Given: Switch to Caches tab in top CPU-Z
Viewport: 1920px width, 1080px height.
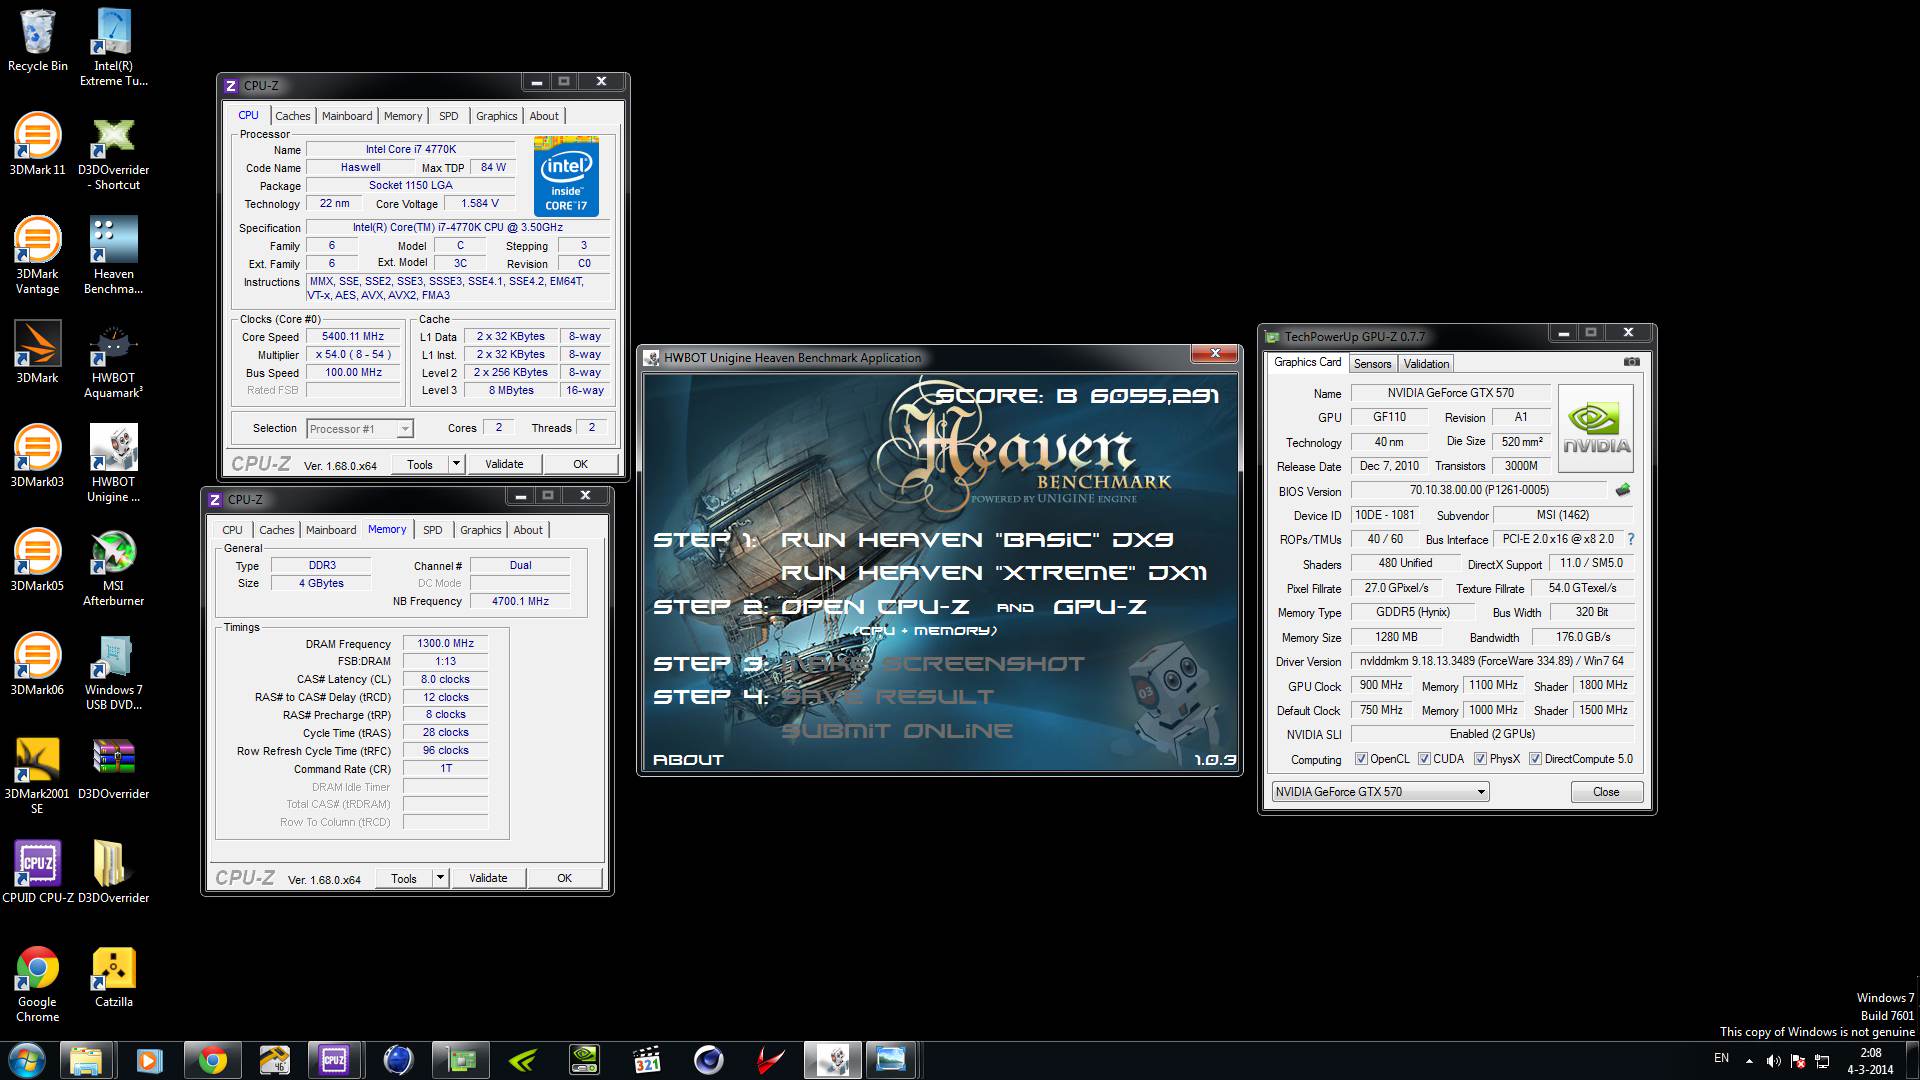Looking at the screenshot, I should click(x=293, y=116).
